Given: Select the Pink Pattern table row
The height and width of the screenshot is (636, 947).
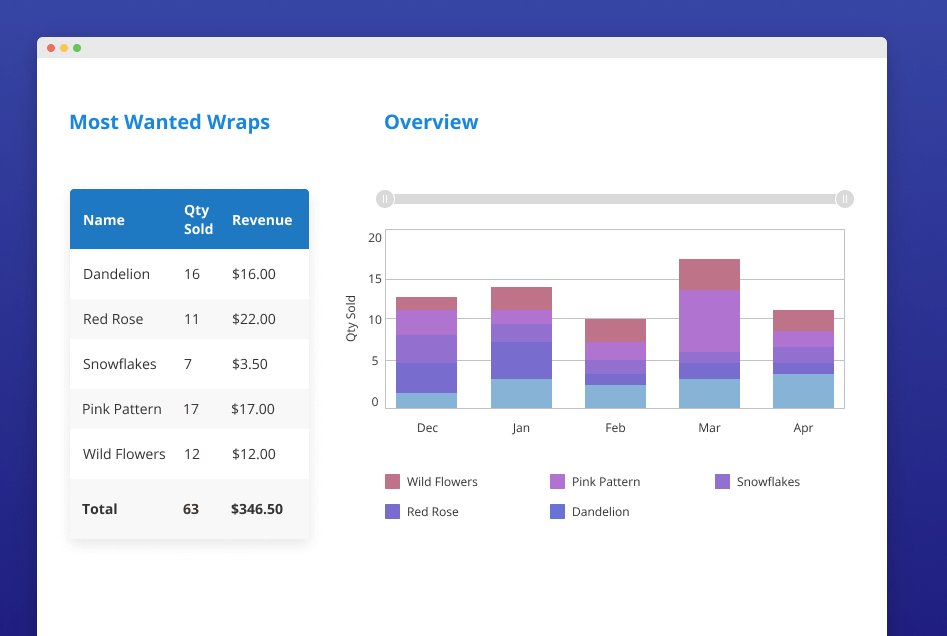Looking at the screenshot, I should click(x=189, y=409).
